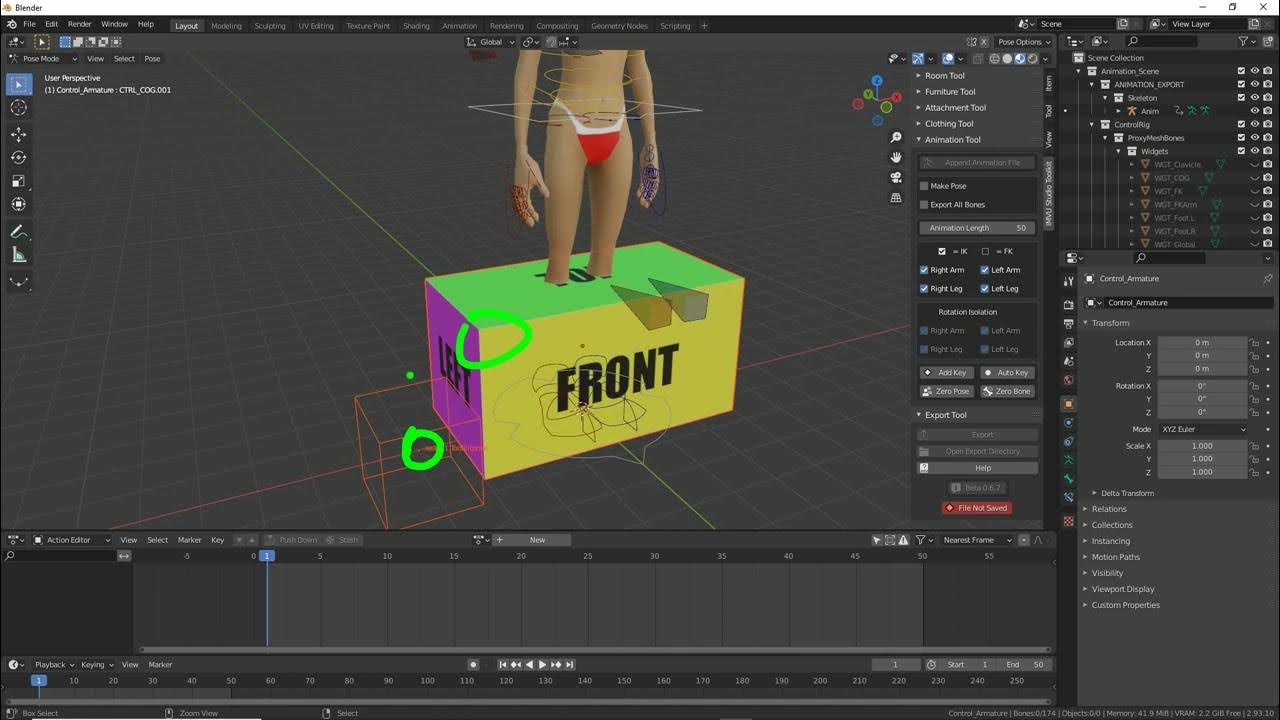1280x720 pixels.
Task: Click the Zero Bone button
Action: point(1007,391)
